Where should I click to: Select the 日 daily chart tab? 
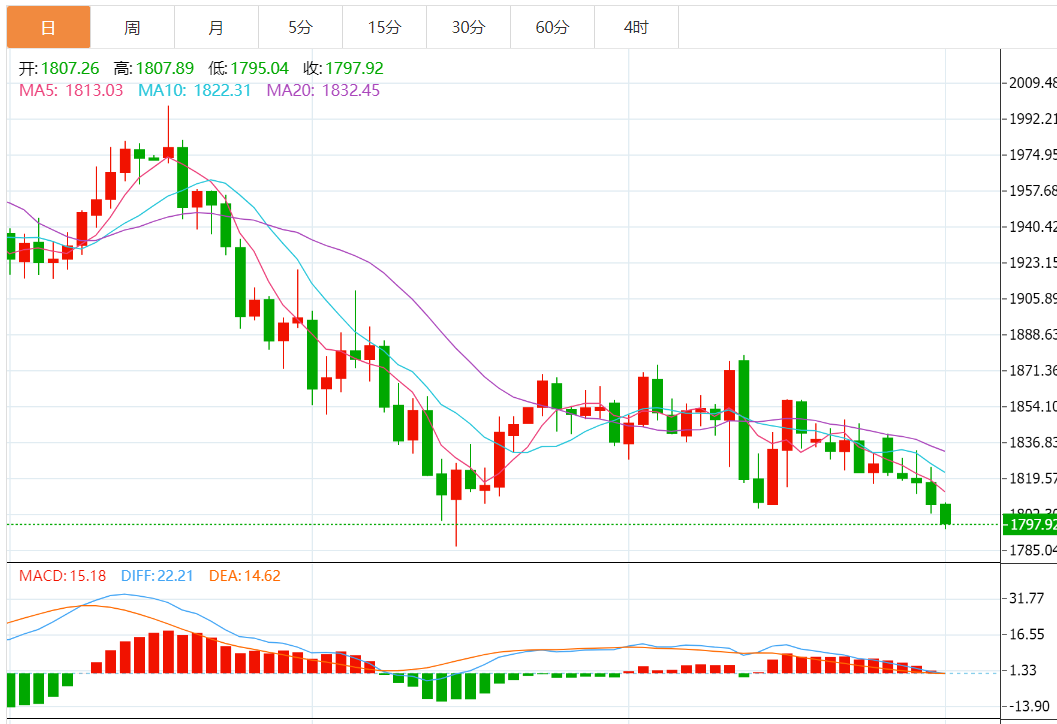coord(49,28)
